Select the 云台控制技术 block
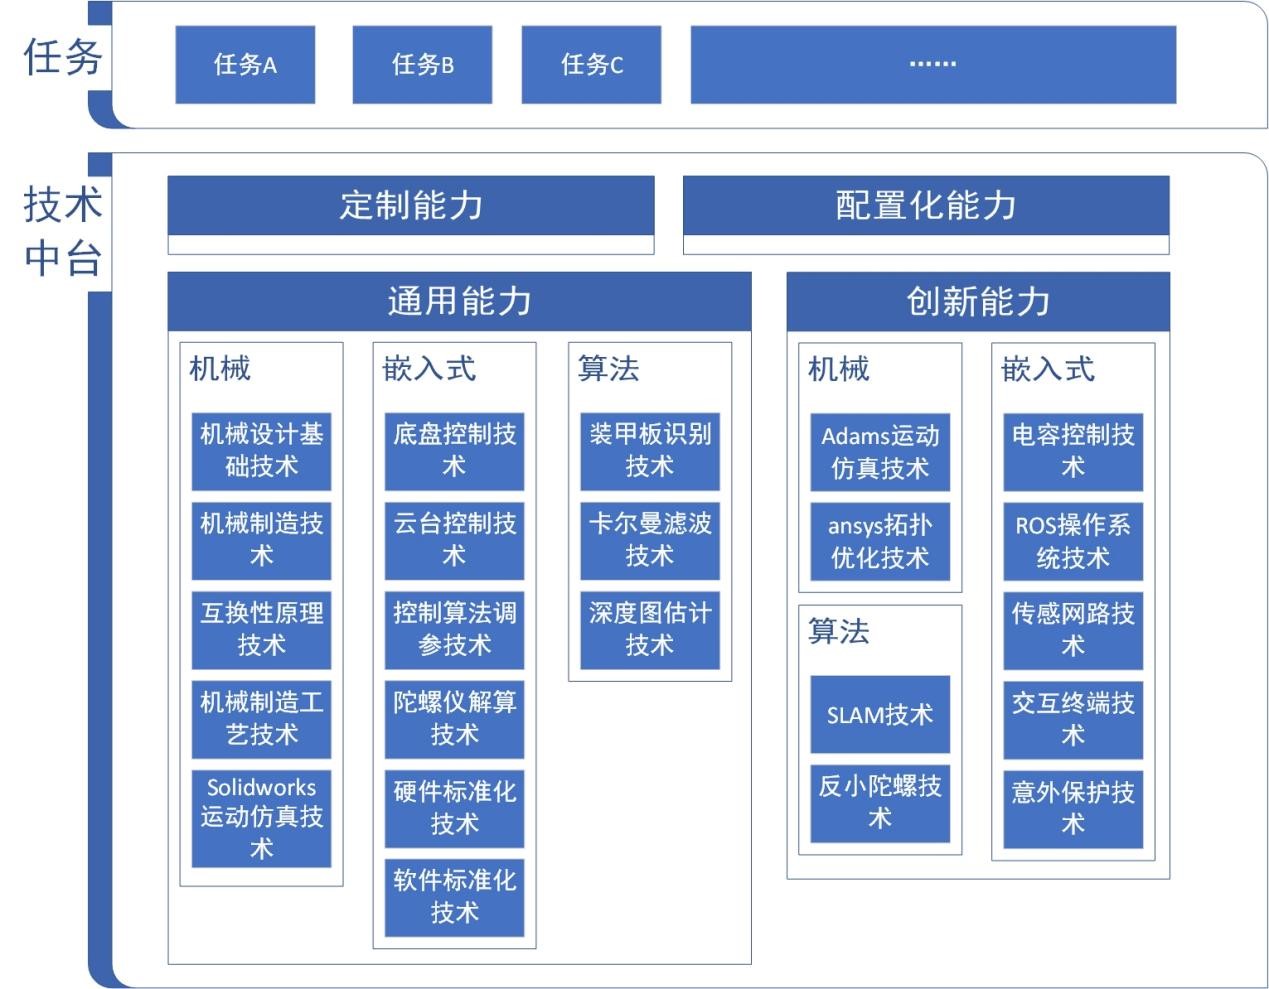The width and height of the screenshot is (1269, 989). point(454,540)
